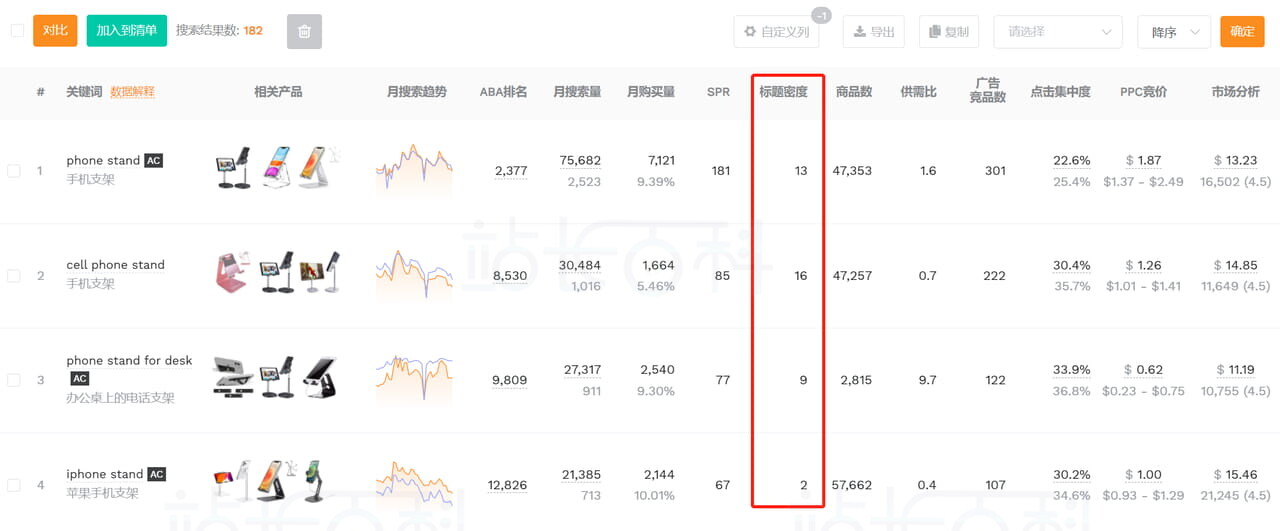1280x531 pixels.
Task: Click monthly search volume 21,385
Action: [x=581, y=474]
